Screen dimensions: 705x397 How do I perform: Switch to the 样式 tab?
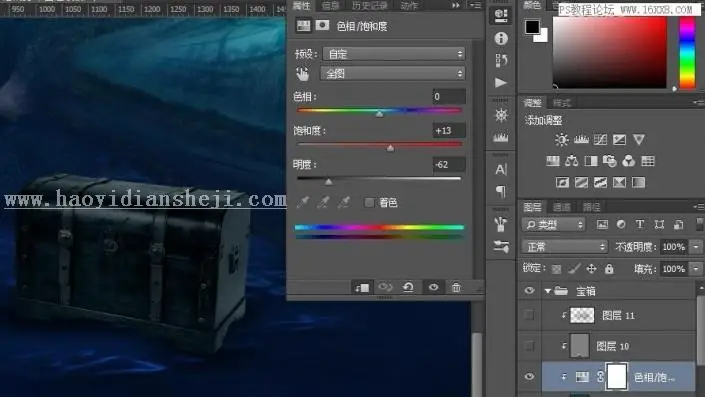click(x=562, y=103)
